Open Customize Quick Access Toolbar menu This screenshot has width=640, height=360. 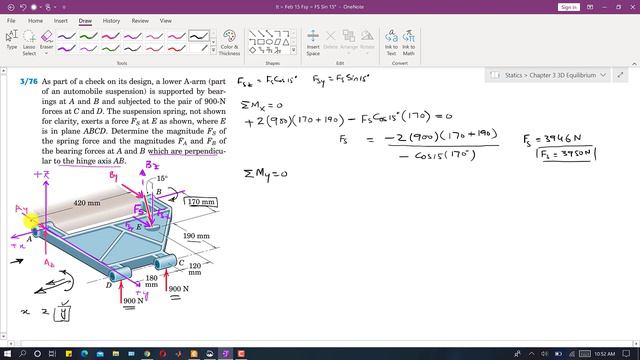tap(64, 7)
